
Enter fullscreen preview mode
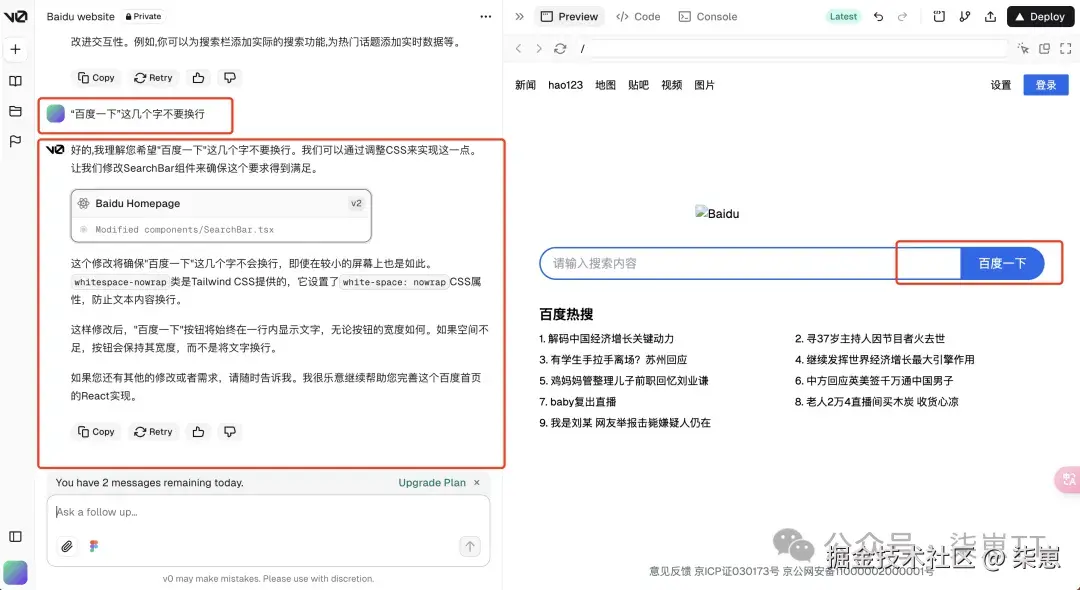tap(1066, 48)
